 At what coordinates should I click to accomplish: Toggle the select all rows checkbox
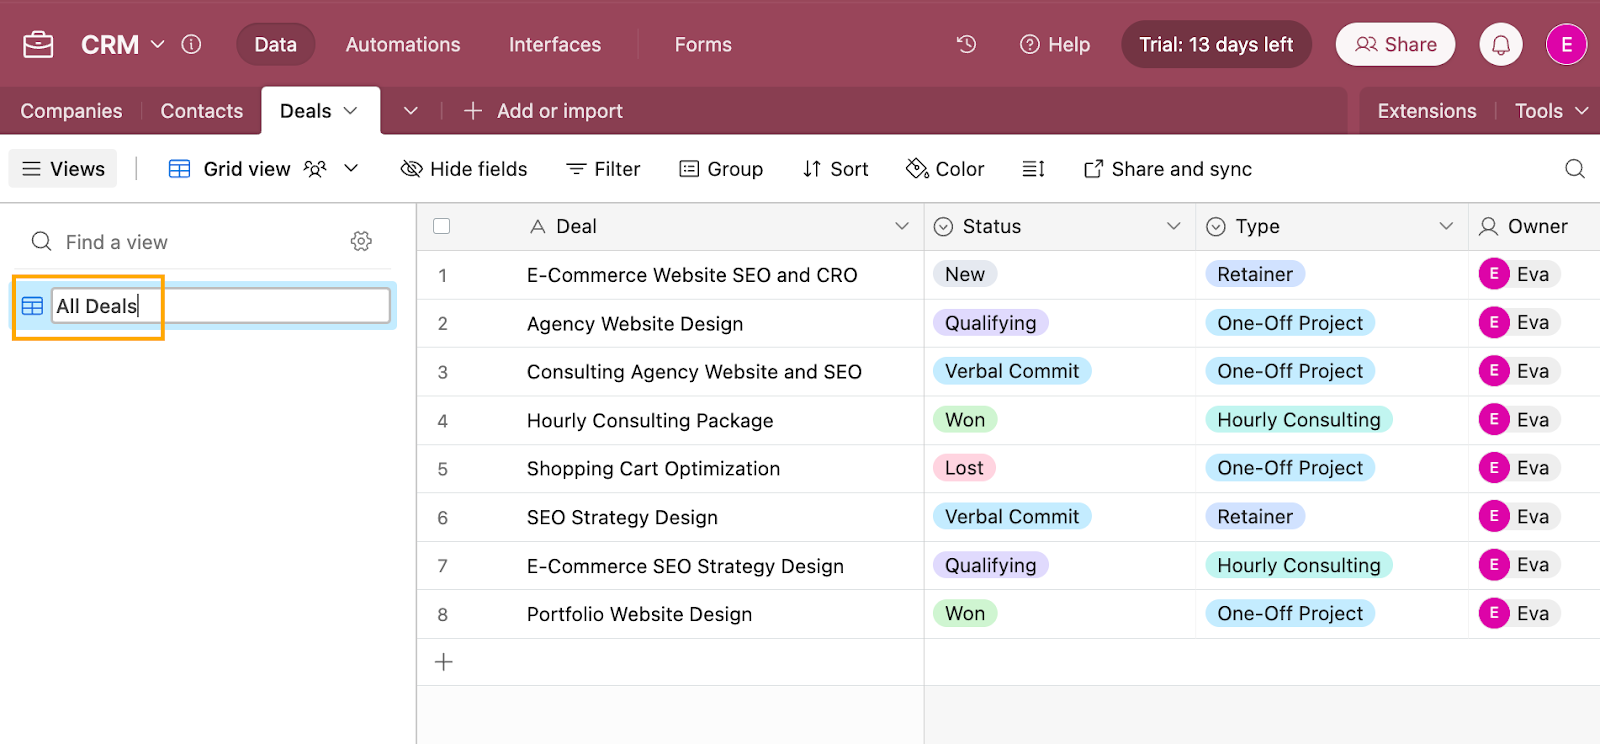pos(441,226)
